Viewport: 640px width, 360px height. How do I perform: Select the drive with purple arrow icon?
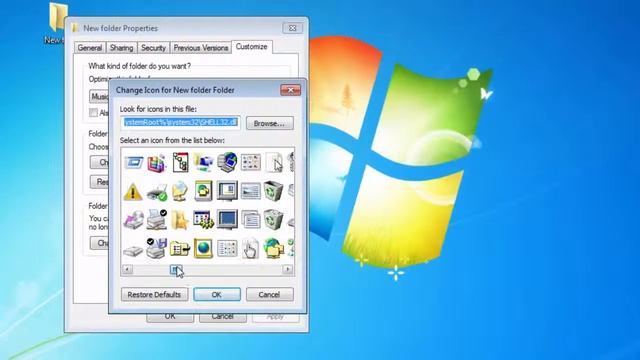click(x=133, y=220)
